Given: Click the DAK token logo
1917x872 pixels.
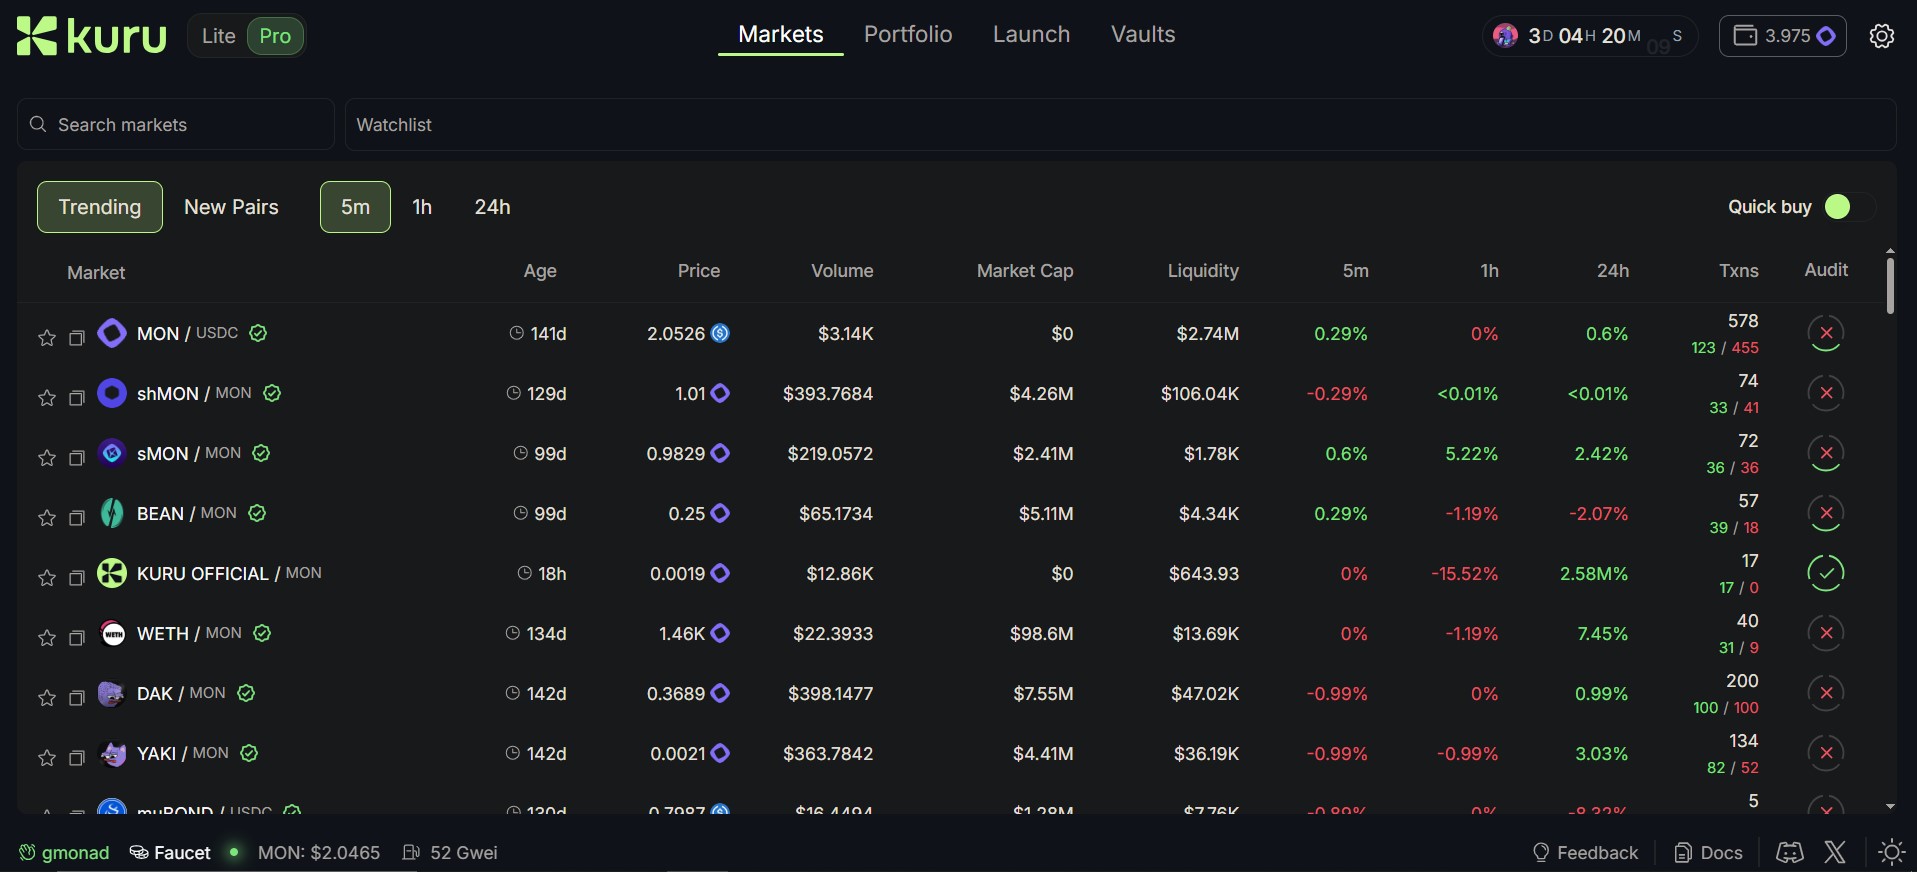Looking at the screenshot, I should pyautogui.click(x=112, y=693).
